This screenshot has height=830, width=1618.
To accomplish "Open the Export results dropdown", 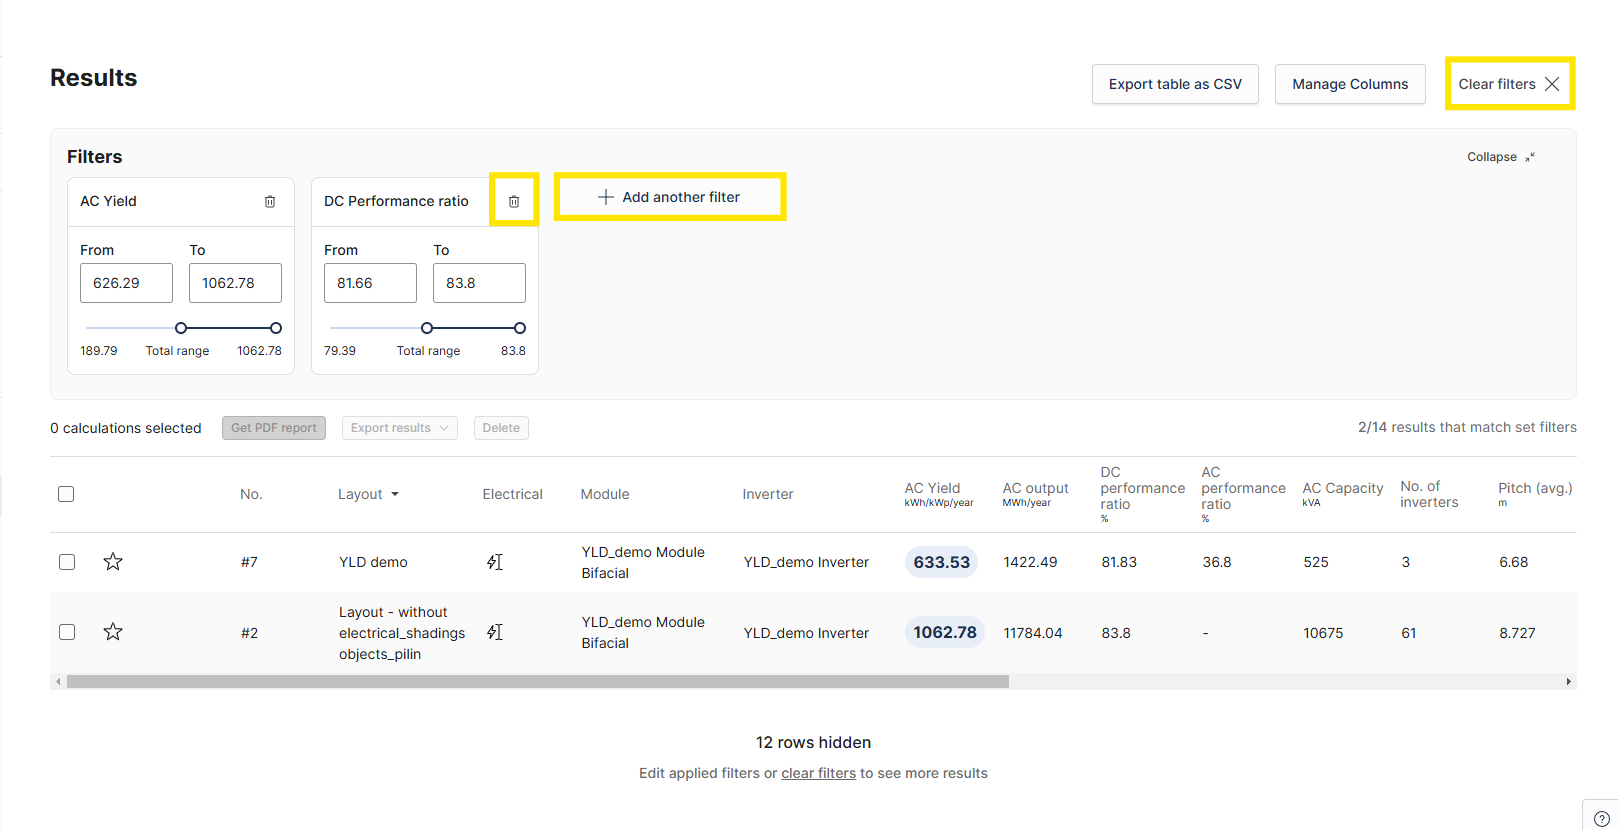I will click(x=399, y=428).
